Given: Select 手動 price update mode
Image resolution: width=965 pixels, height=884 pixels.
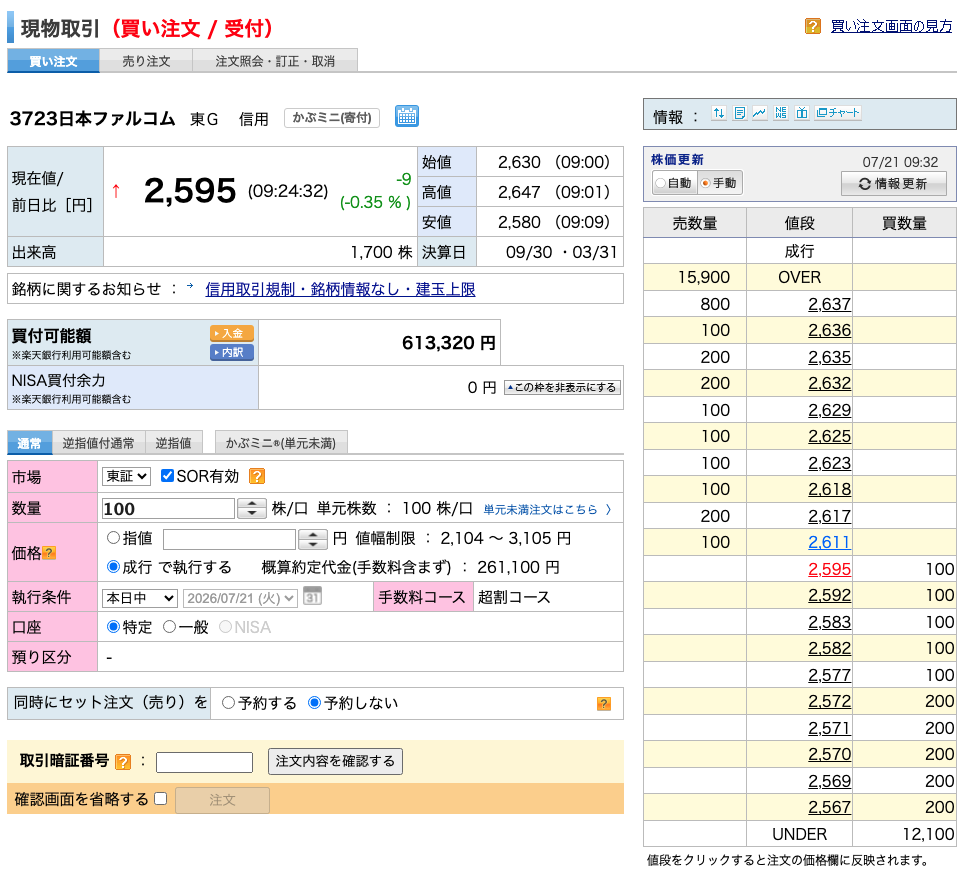Looking at the screenshot, I should tap(719, 183).
